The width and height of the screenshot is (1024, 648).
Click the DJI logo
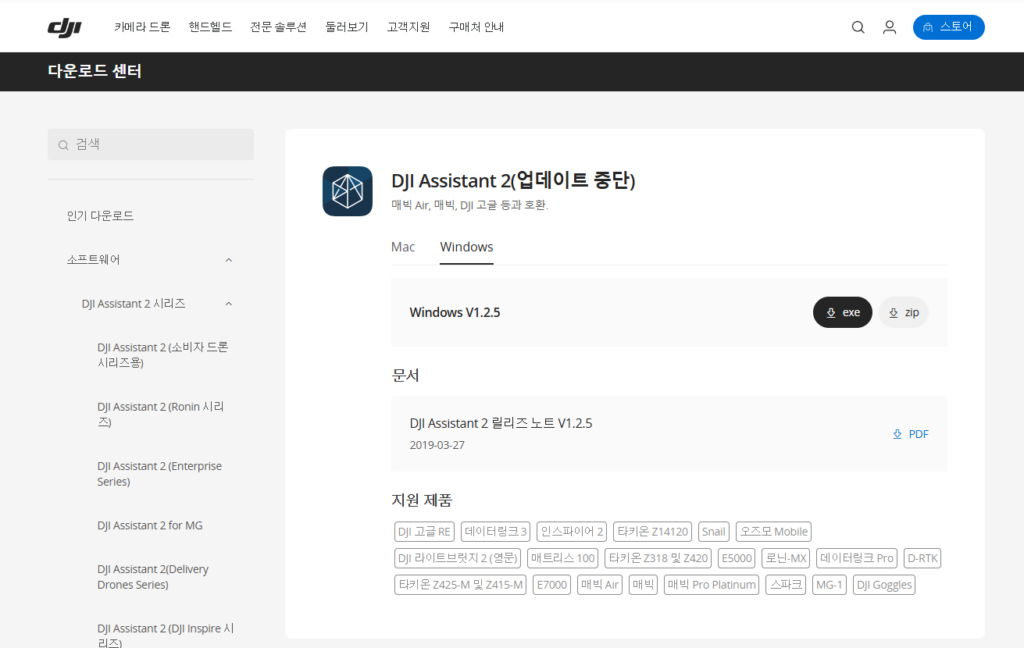[x=64, y=27]
